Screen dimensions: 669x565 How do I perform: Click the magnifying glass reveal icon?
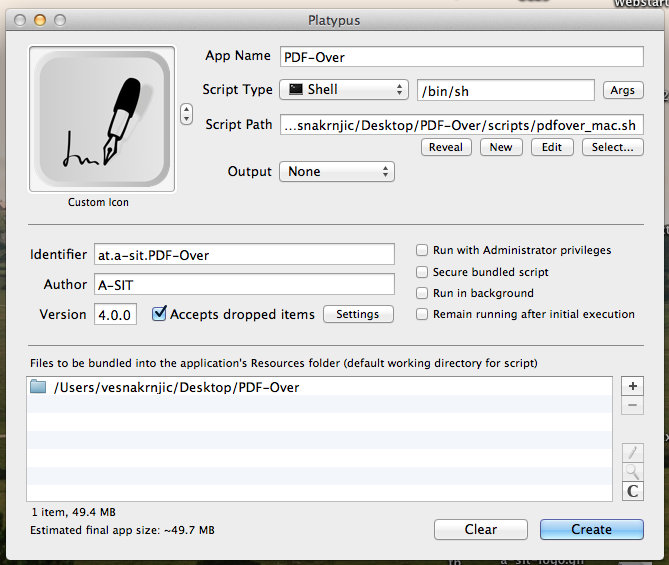pos(632,471)
